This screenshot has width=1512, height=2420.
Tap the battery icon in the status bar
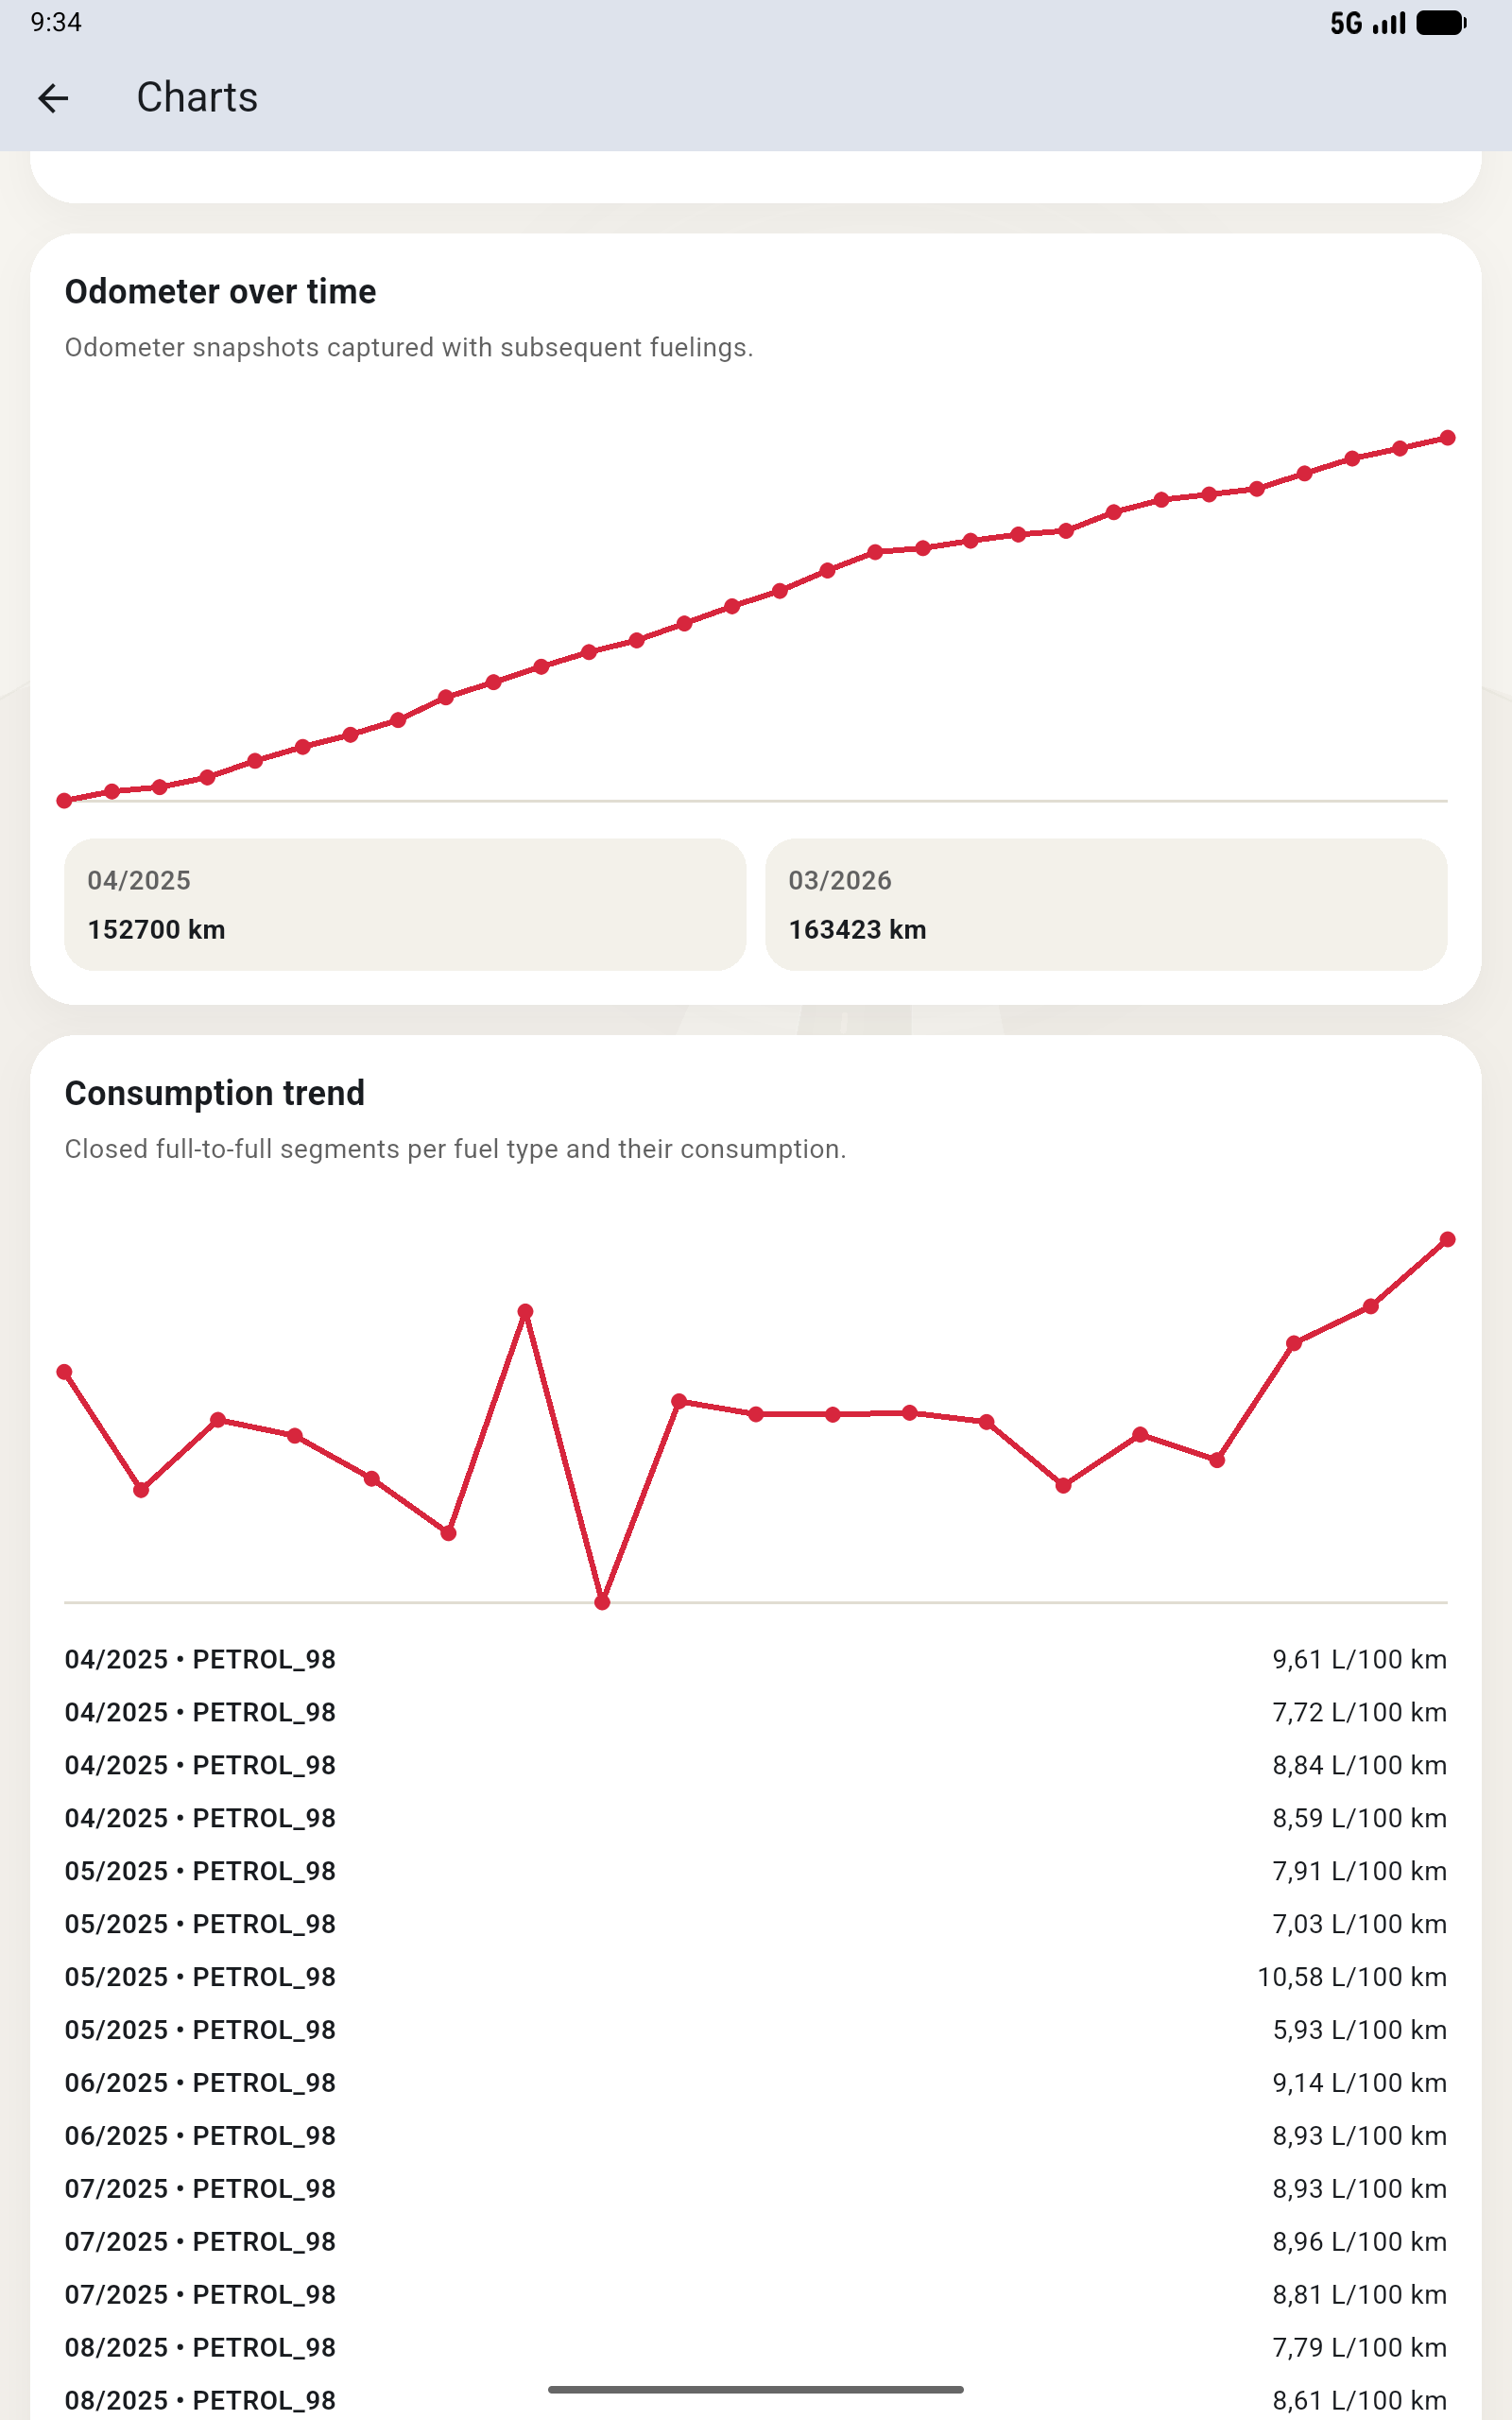tap(1440, 23)
